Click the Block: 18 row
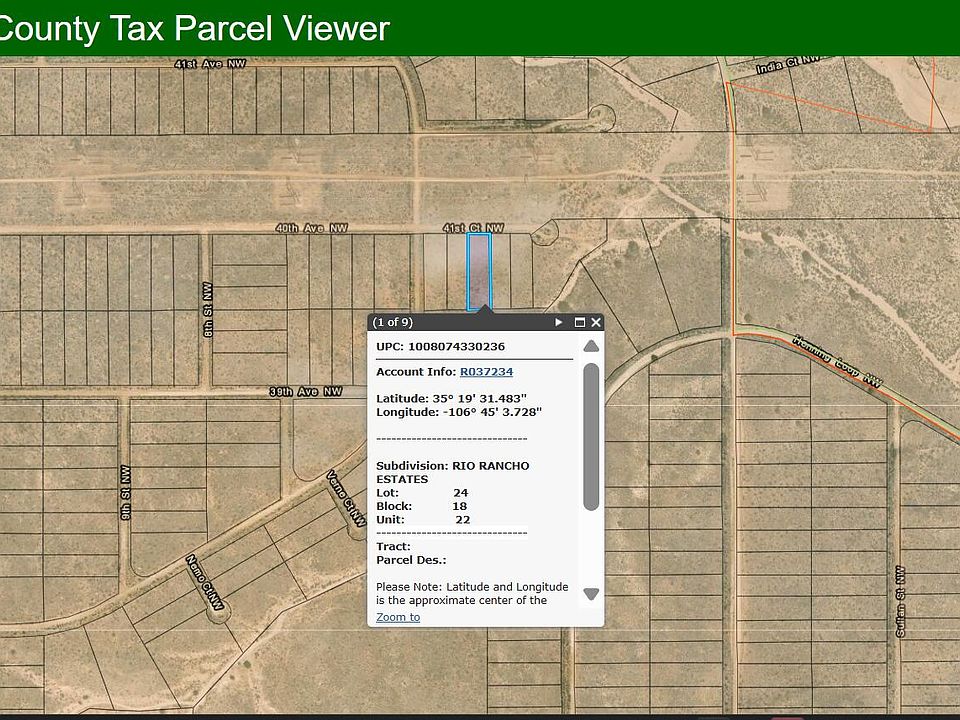Screen dimensions: 960x720 coord(421,506)
